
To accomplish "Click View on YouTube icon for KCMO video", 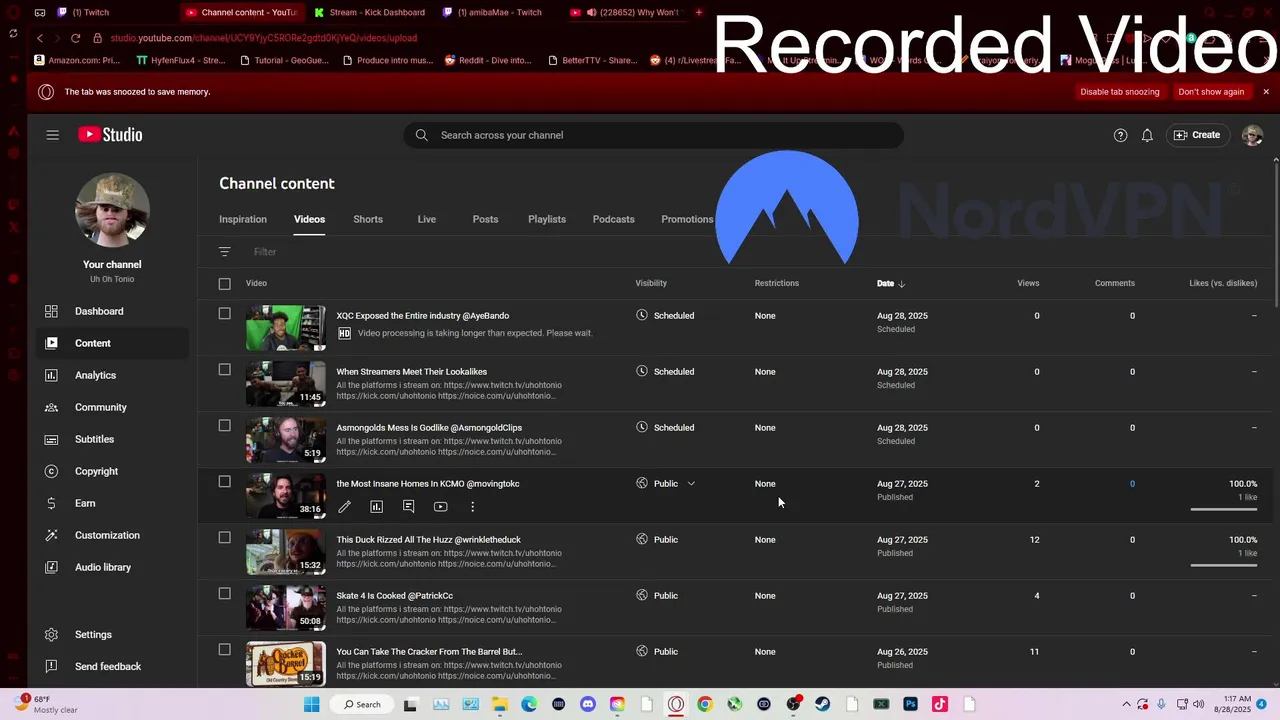I will (440, 507).
